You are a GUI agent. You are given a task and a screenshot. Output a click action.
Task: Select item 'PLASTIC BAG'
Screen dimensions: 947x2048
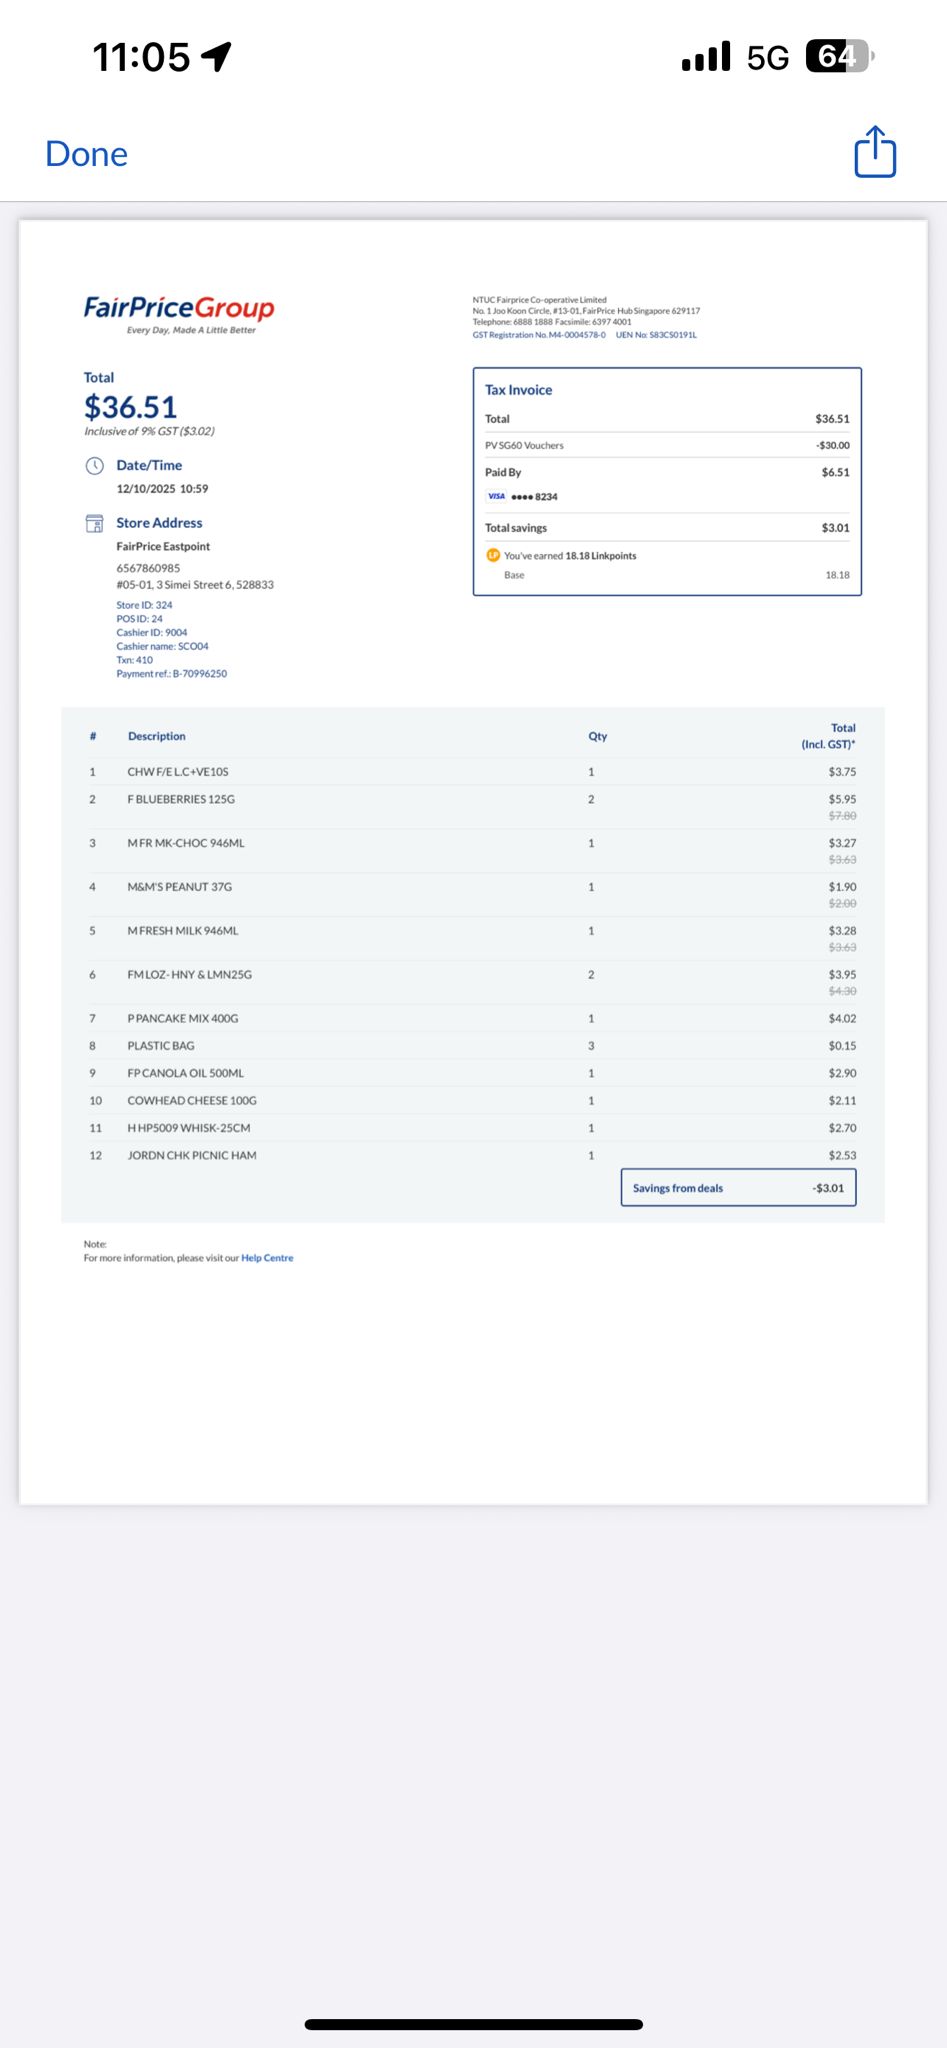(161, 1046)
